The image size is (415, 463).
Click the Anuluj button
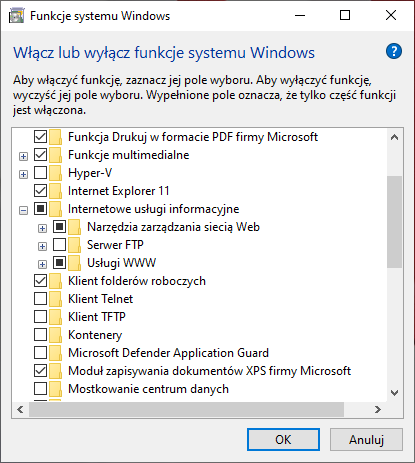click(366, 439)
